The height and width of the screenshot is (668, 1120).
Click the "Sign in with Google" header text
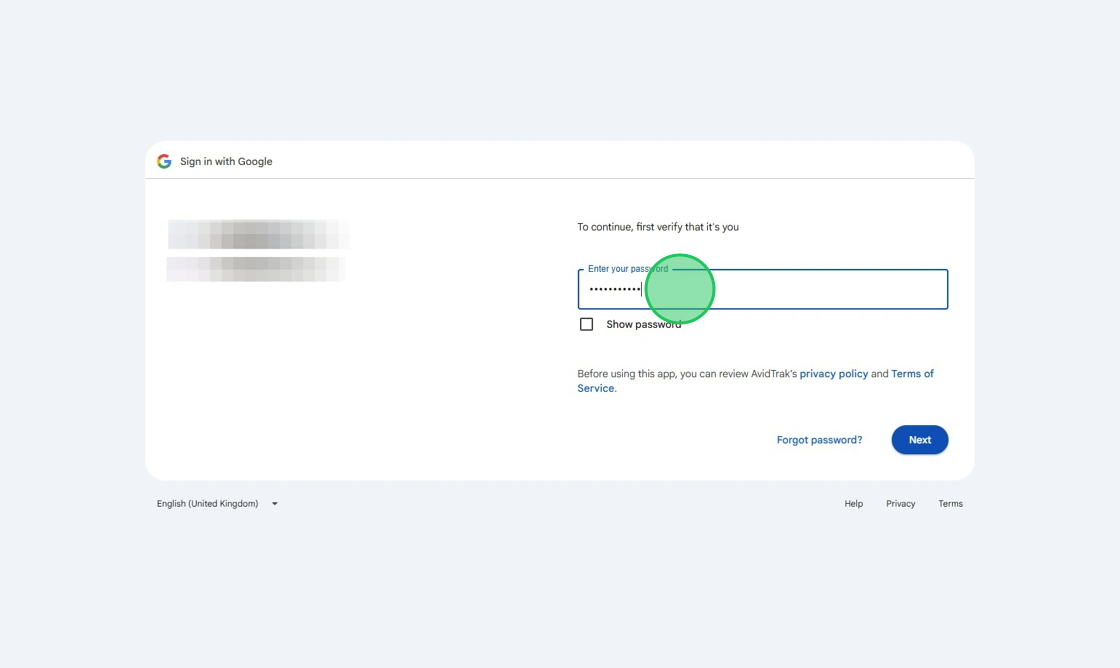[226, 161]
